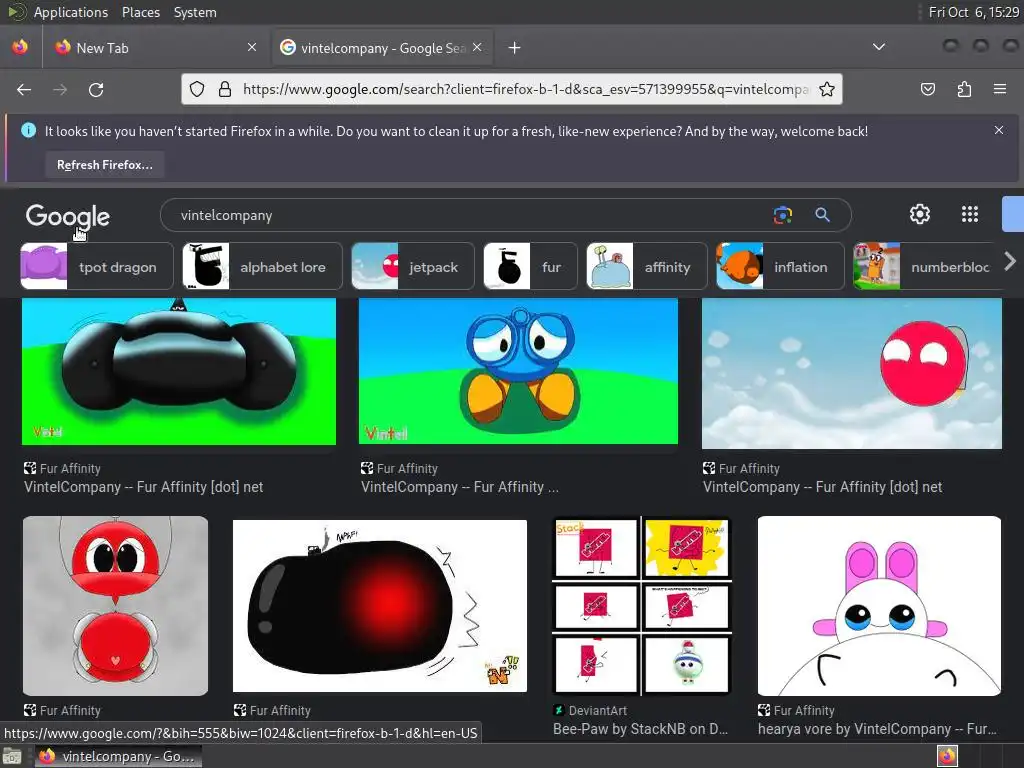Filter results by affinity chip
This screenshot has height=768, width=1024.
pyautogui.click(x=647, y=266)
